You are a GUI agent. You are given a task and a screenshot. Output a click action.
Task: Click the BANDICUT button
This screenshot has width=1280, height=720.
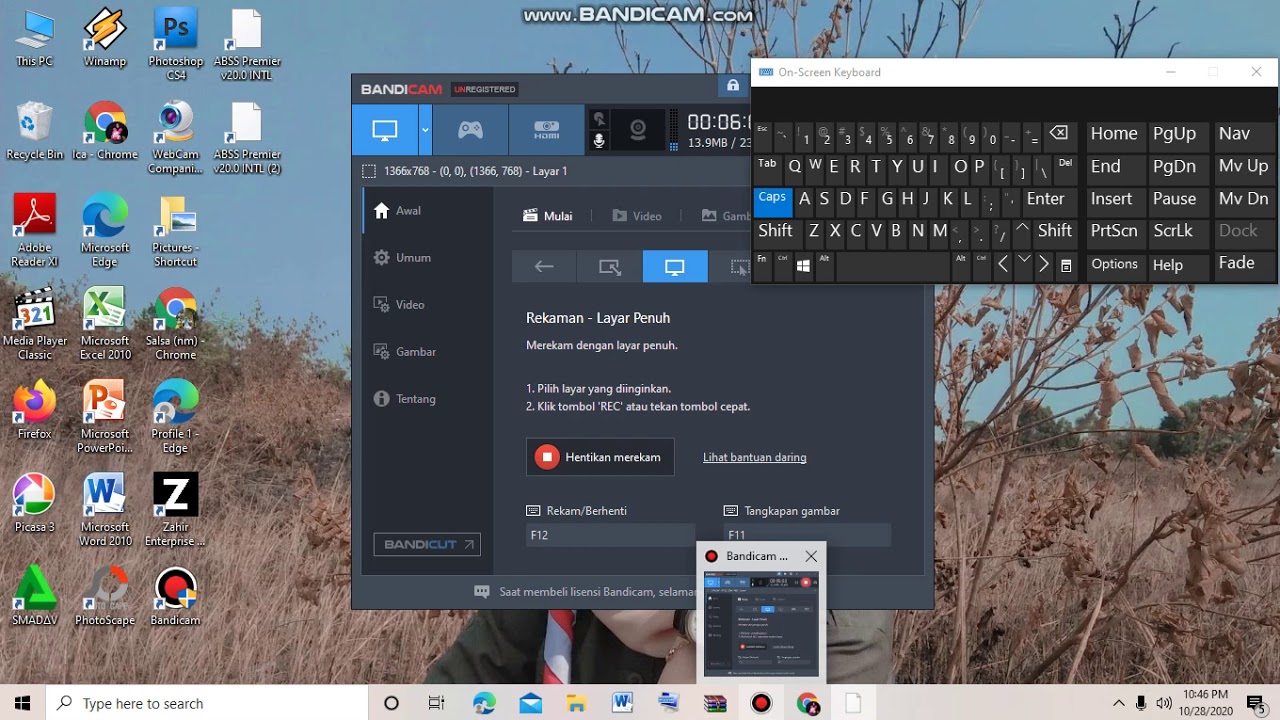coord(427,545)
